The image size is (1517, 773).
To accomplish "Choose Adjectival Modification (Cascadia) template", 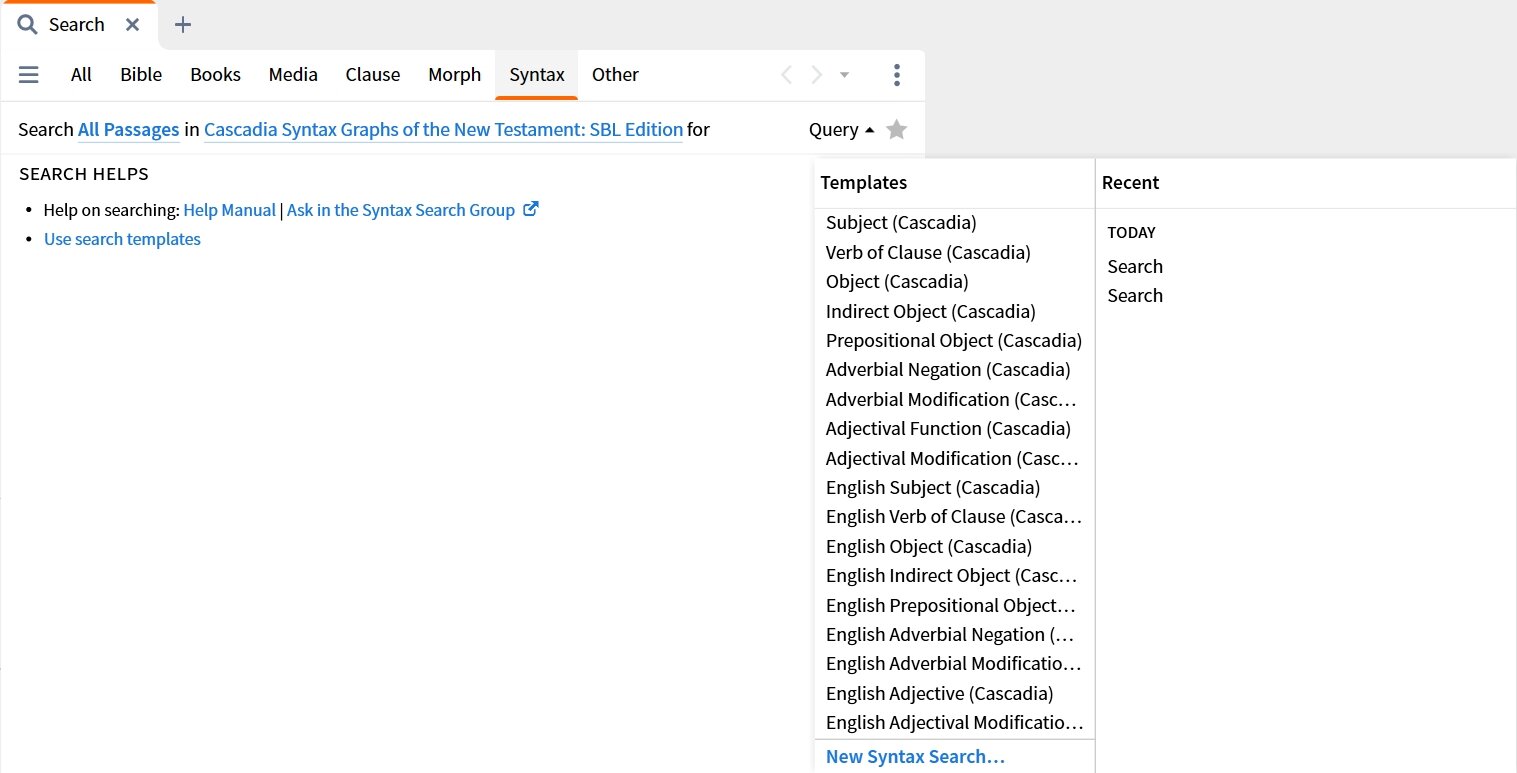I will pyautogui.click(x=954, y=458).
